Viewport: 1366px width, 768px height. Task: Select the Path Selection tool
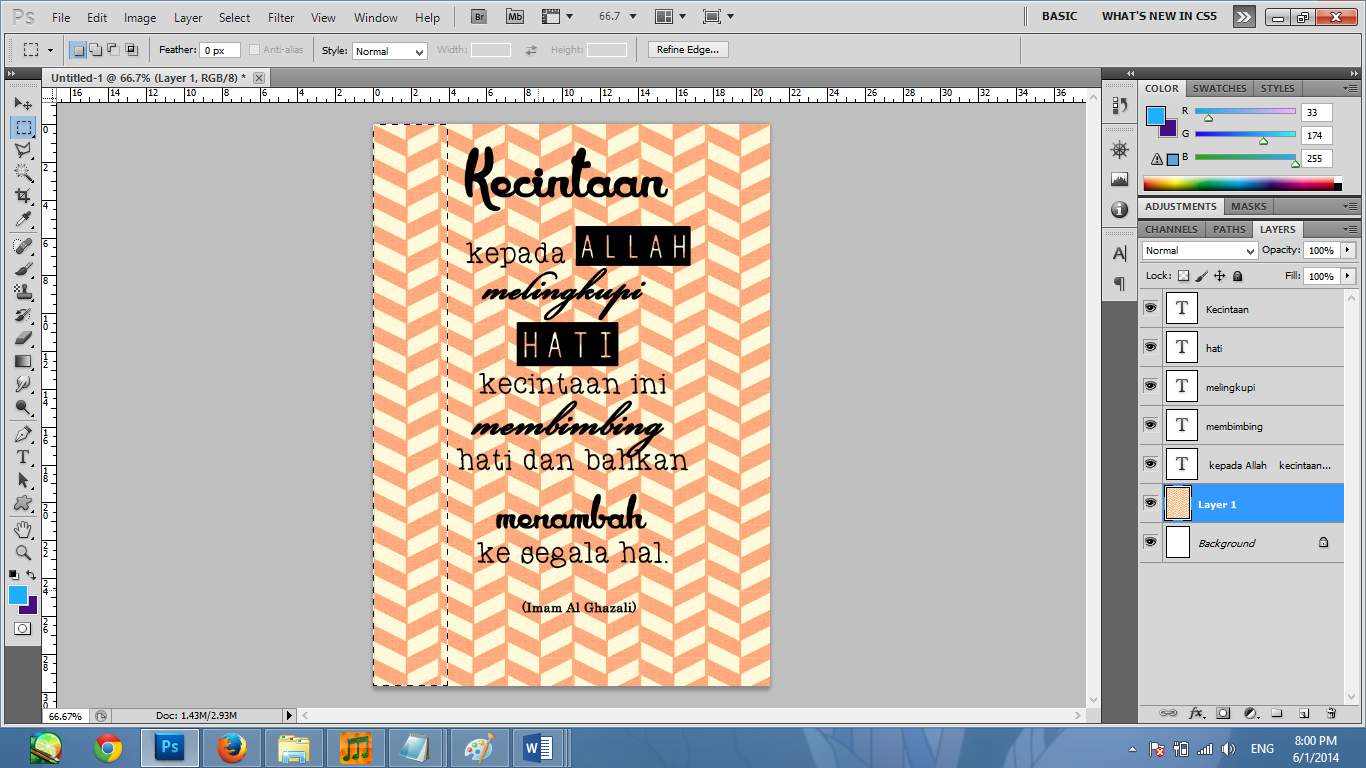[22, 480]
